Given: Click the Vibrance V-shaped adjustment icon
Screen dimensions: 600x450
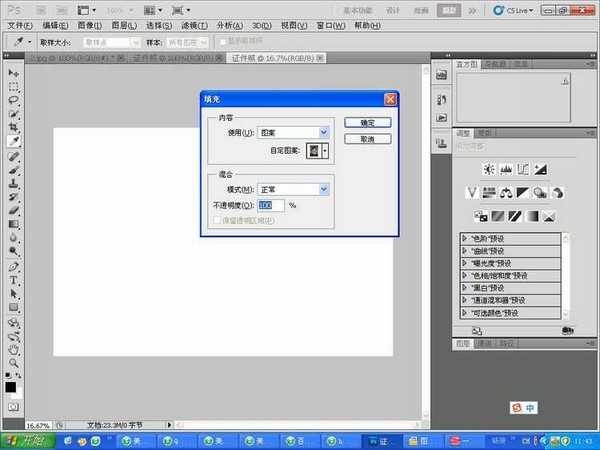Looking at the screenshot, I should (472, 192).
